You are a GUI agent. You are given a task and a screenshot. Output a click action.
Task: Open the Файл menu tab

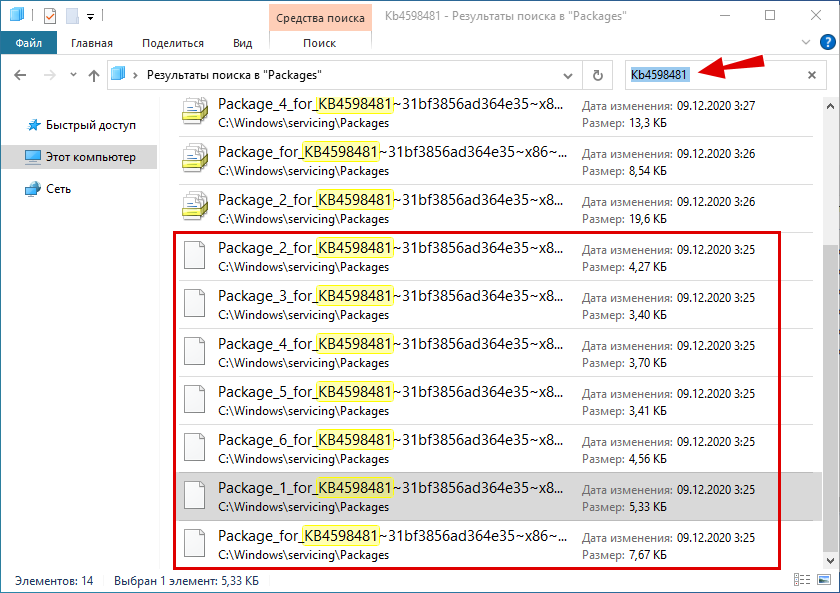28,43
